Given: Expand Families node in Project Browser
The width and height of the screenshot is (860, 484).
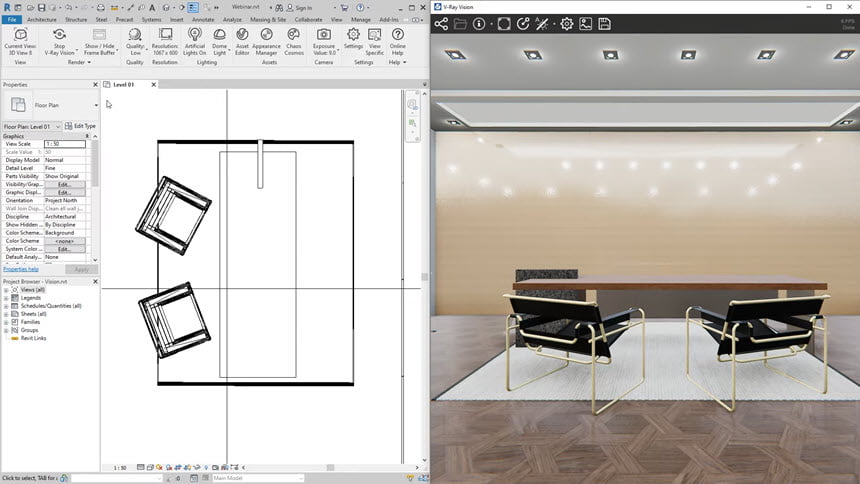Looking at the screenshot, I should 6,322.
